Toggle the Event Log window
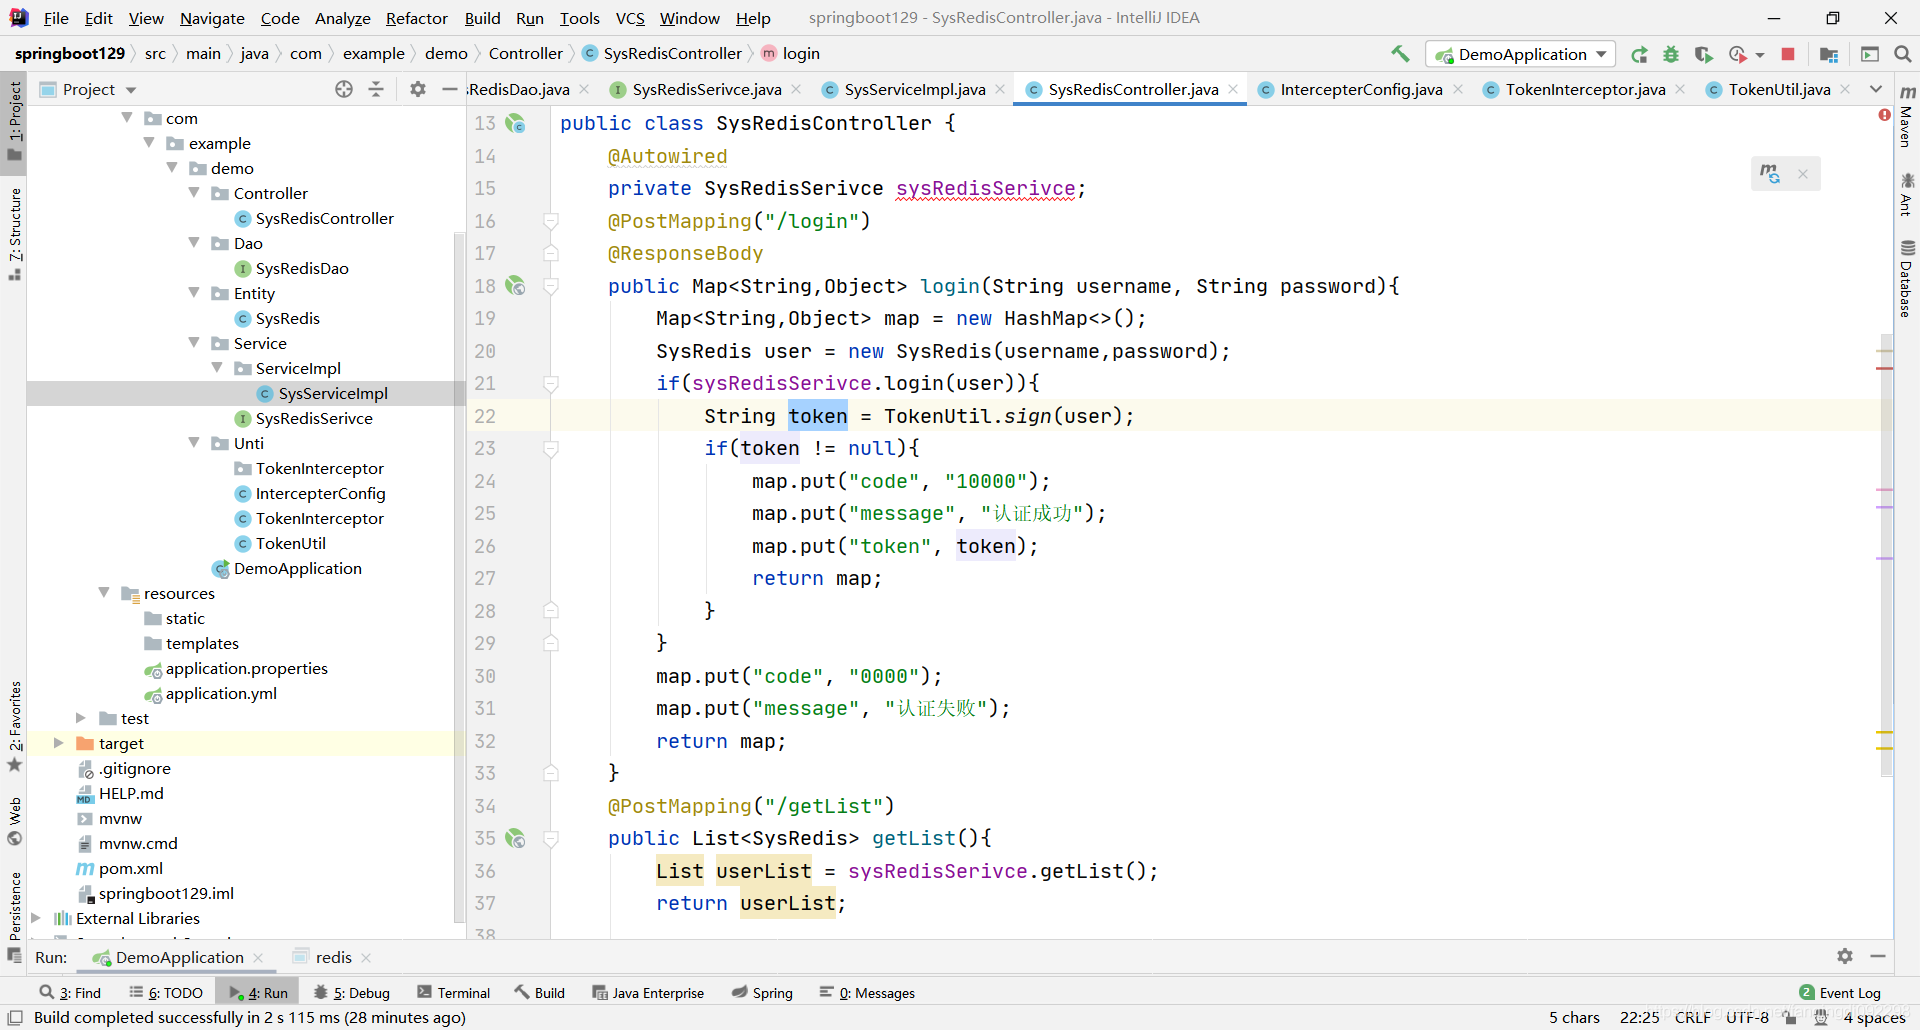This screenshot has width=1920, height=1030. [x=1840, y=992]
